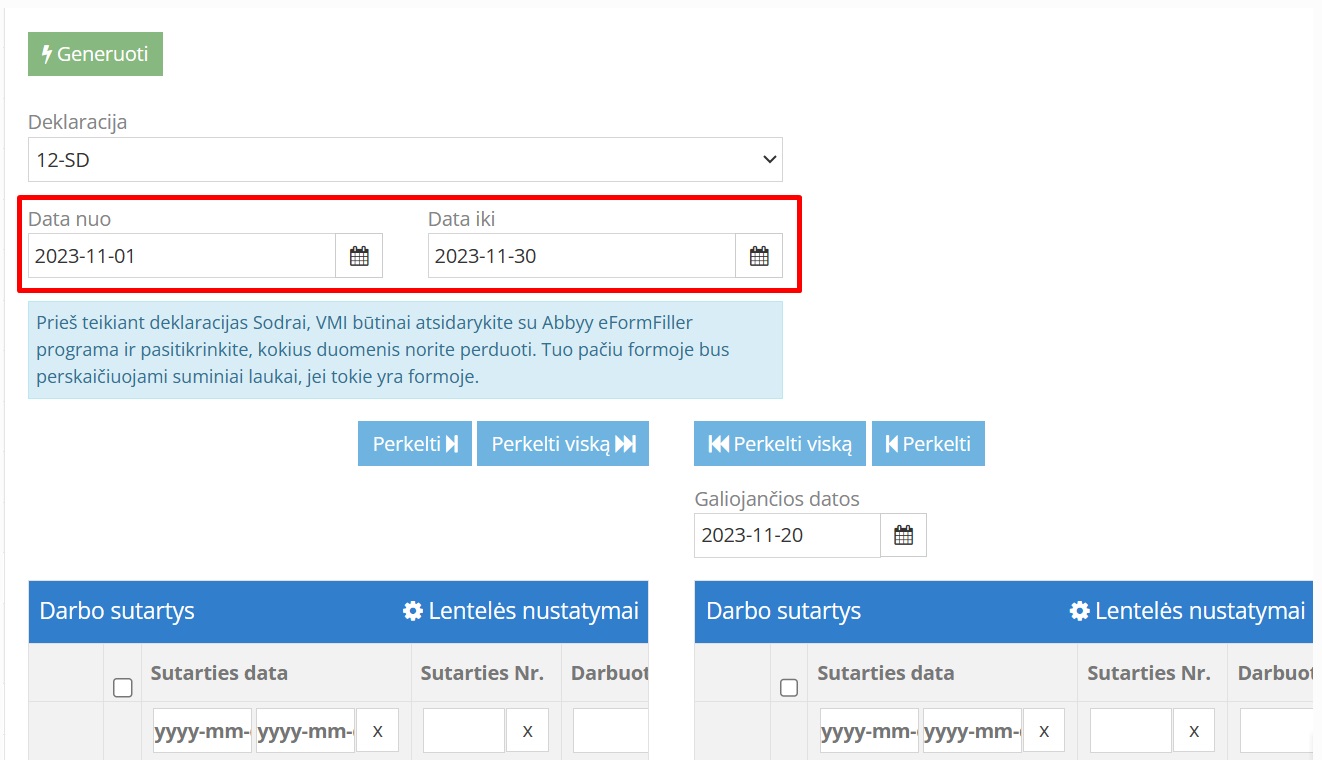
Task: Click the Data nuo date field
Action: (x=181, y=256)
